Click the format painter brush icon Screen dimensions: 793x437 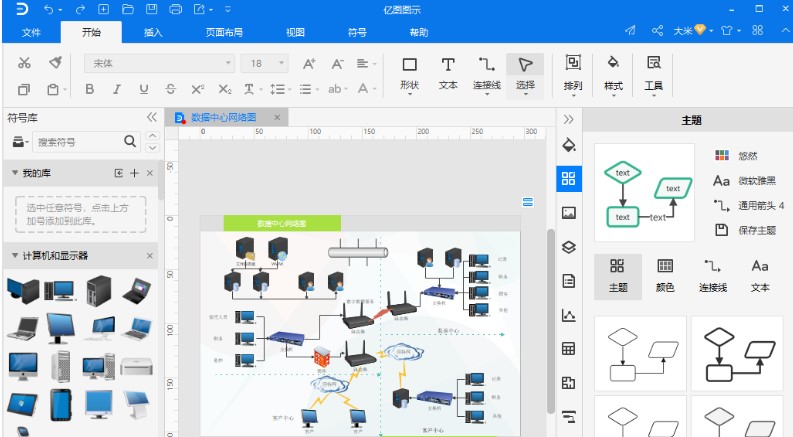pyautogui.click(x=56, y=63)
